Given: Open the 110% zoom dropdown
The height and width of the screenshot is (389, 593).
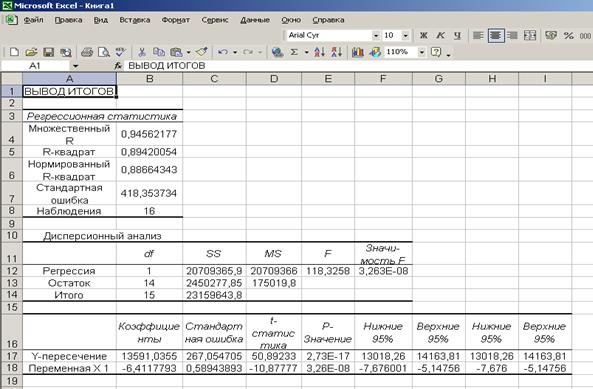Looking at the screenshot, I should coord(422,52).
